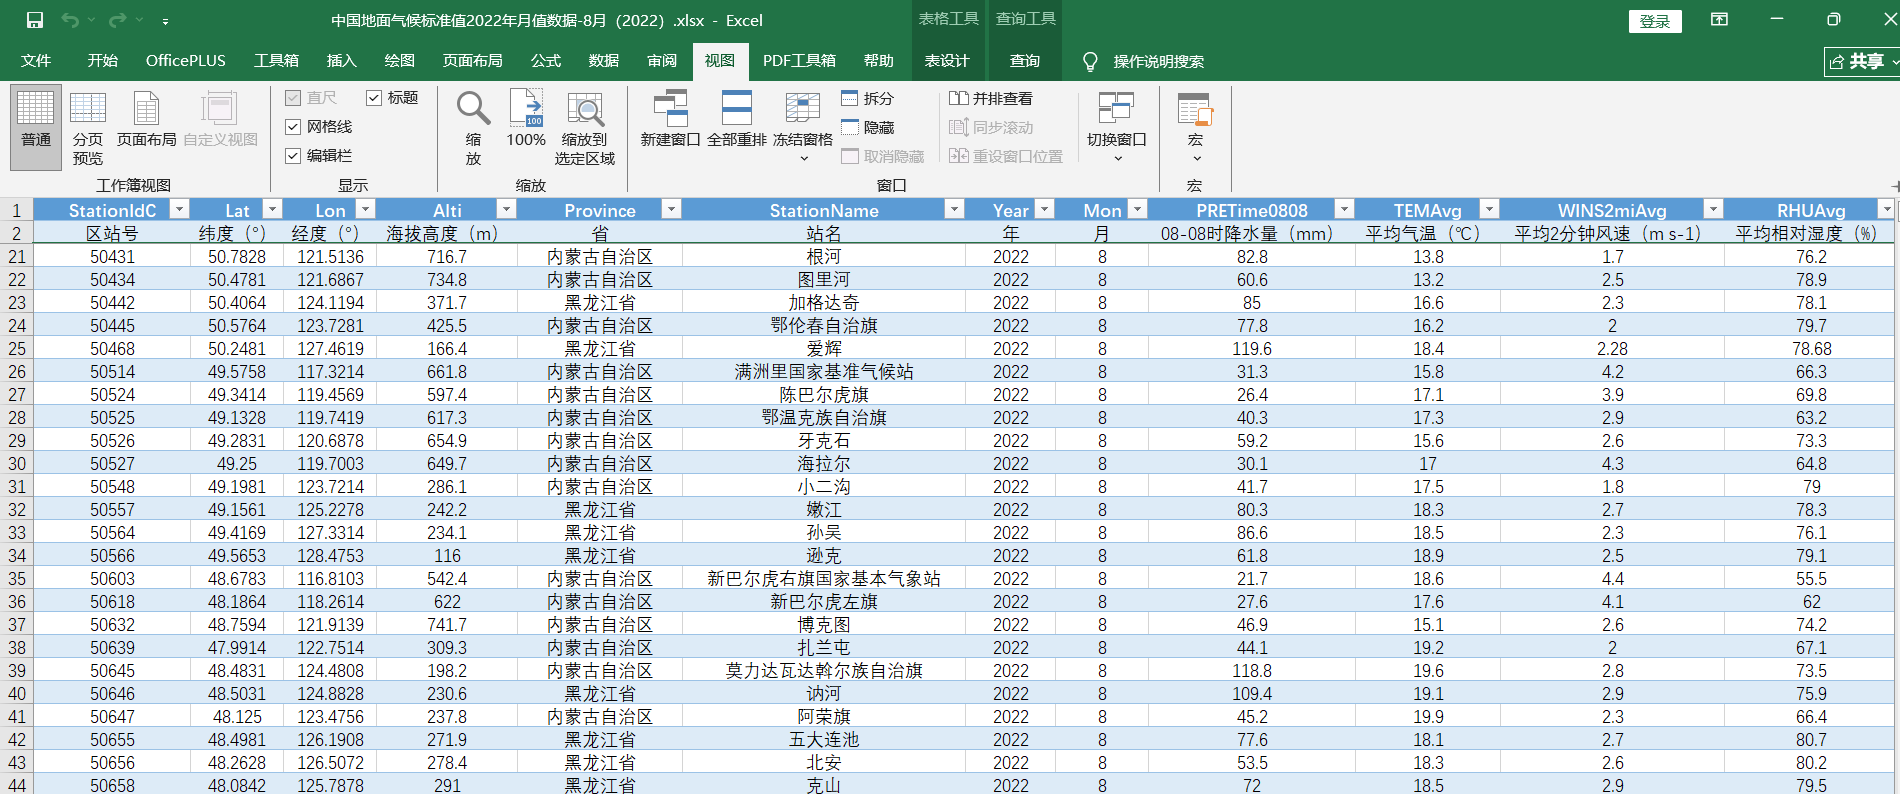The image size is (1900, 794).
Task: Click the Redo arrow icon
Action: 117,20
